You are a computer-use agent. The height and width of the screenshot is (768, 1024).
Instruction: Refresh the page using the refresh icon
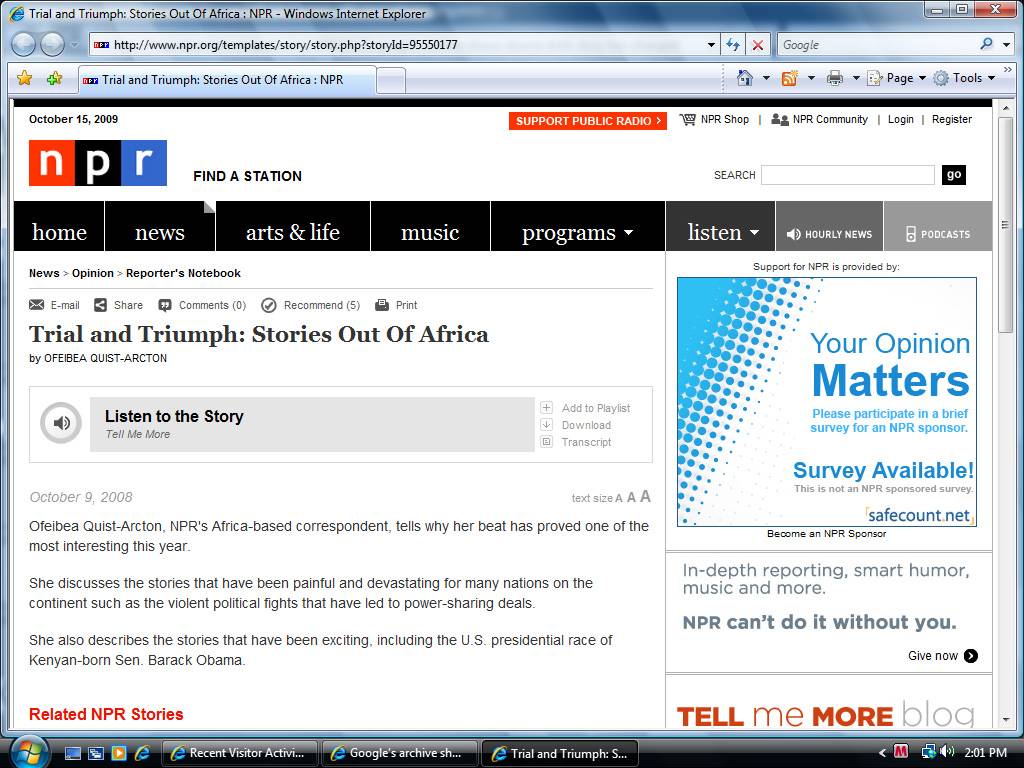pos(733,45)
